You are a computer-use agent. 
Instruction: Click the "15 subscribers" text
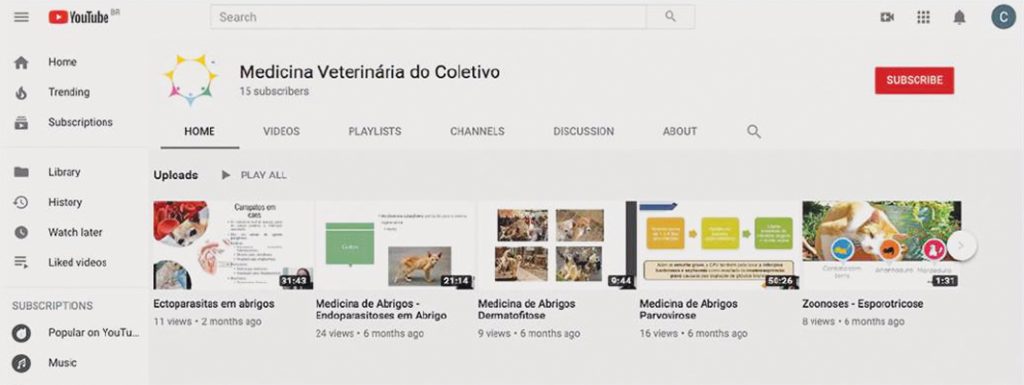[x=274, y=91]
